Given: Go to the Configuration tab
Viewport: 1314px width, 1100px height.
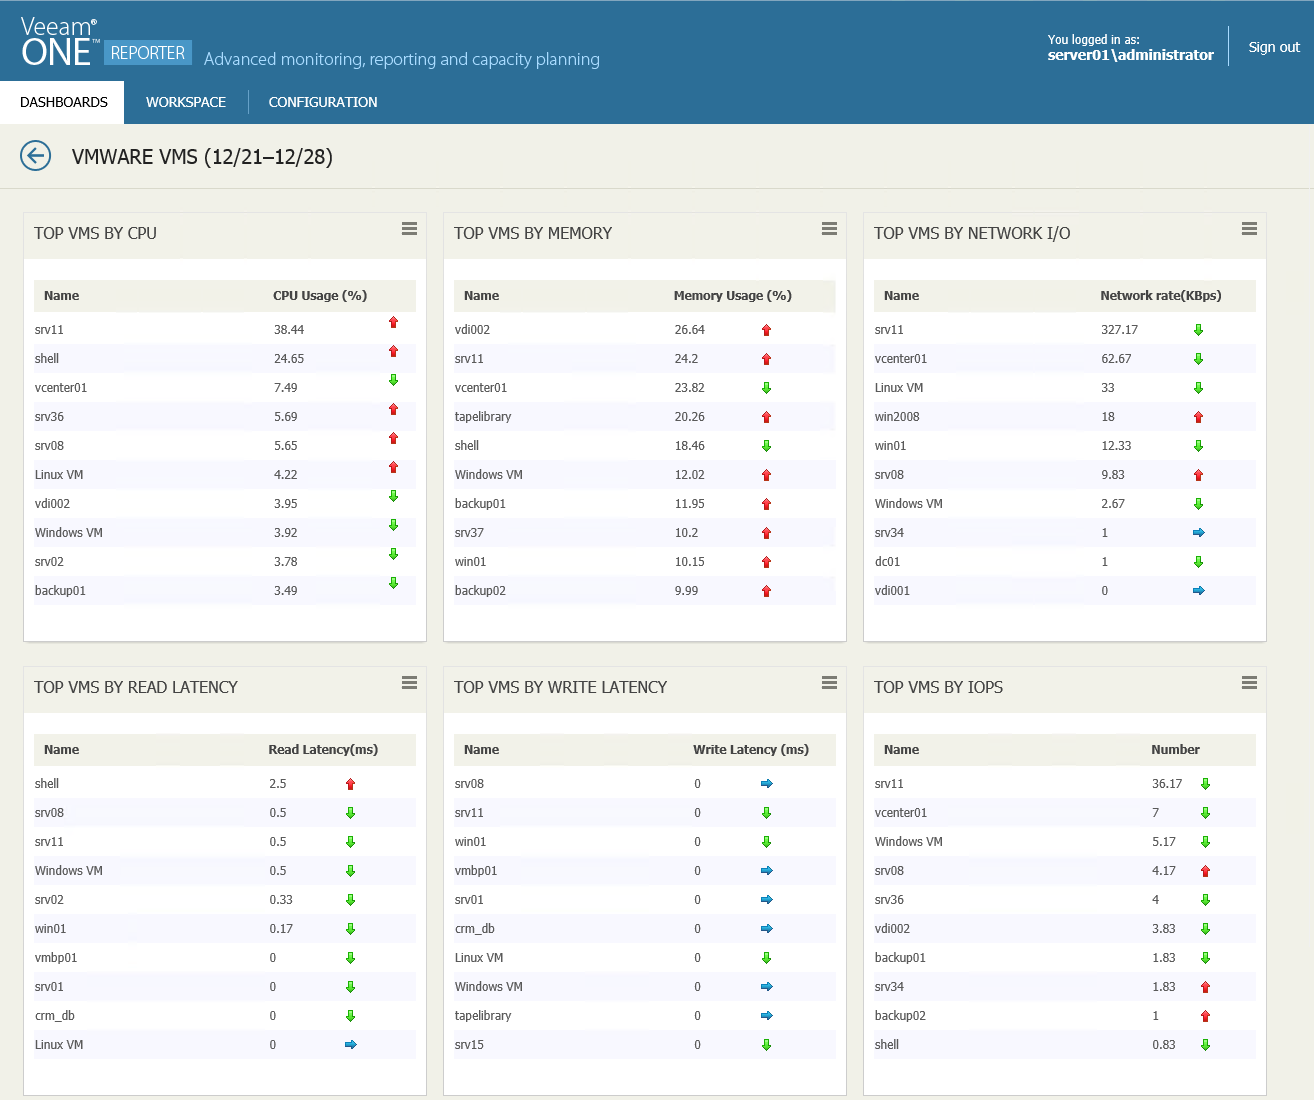Looking at the screenshot, I should click(323, 102).
